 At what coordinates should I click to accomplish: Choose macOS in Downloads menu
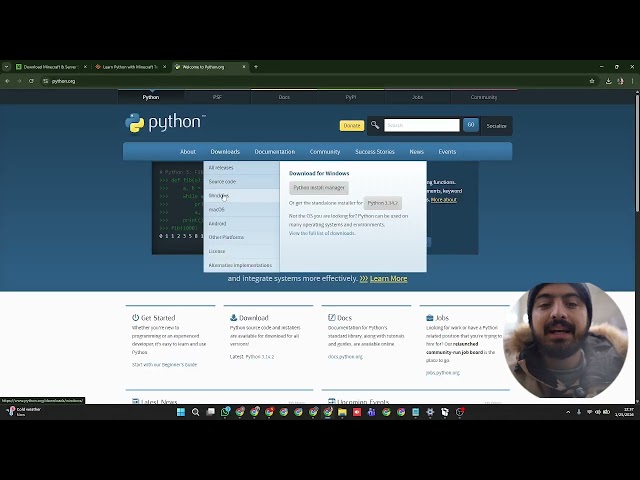click(242, 209)
